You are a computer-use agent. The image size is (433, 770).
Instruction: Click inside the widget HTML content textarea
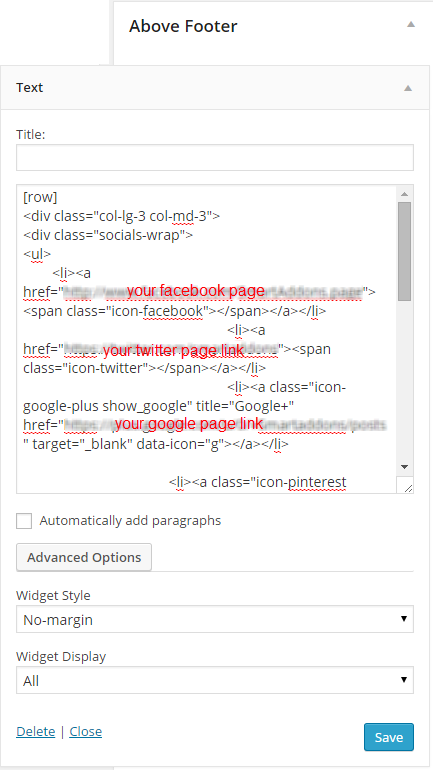(207, 339)
